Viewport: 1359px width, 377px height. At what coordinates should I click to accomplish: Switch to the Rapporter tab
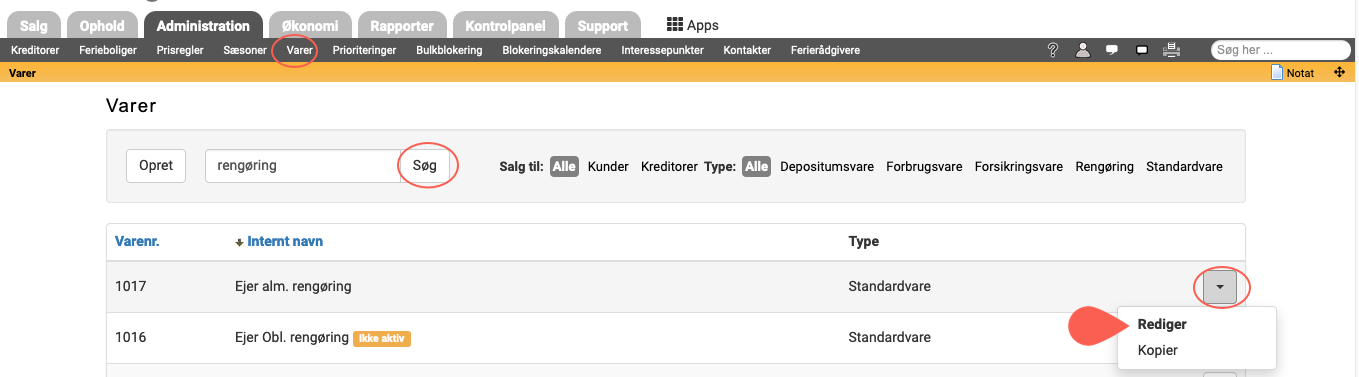click(x=401, y=25)
